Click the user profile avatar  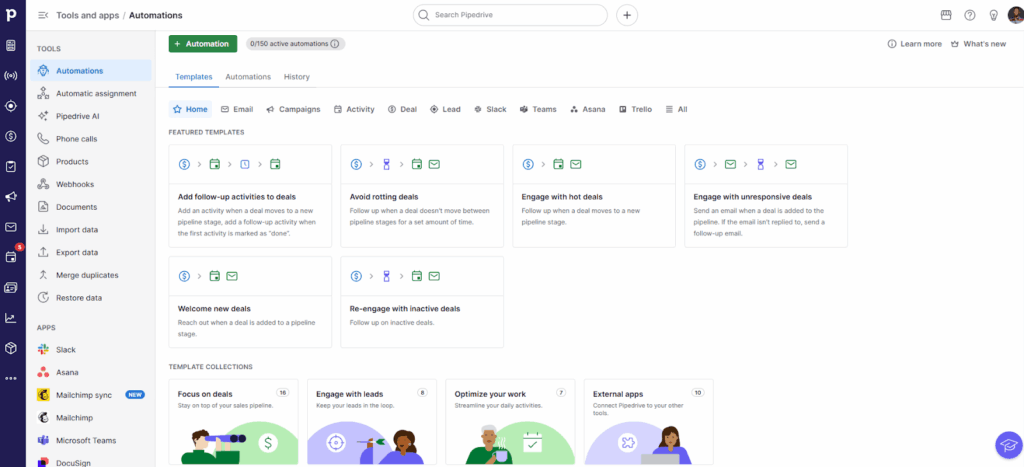pos(1014,15)
